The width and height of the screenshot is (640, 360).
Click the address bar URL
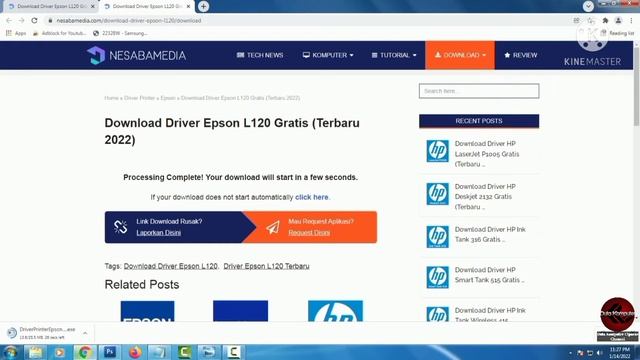(x=129, y=20)
